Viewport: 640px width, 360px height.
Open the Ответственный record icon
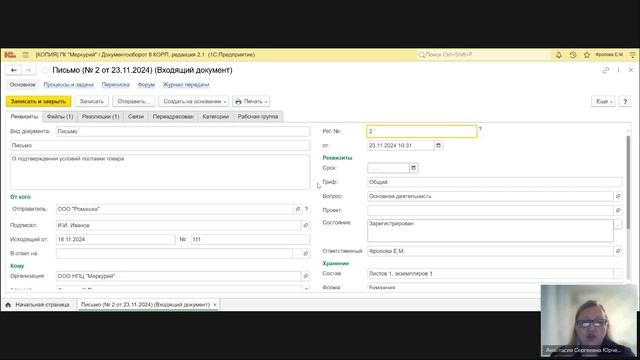click(x=618, y=251)
